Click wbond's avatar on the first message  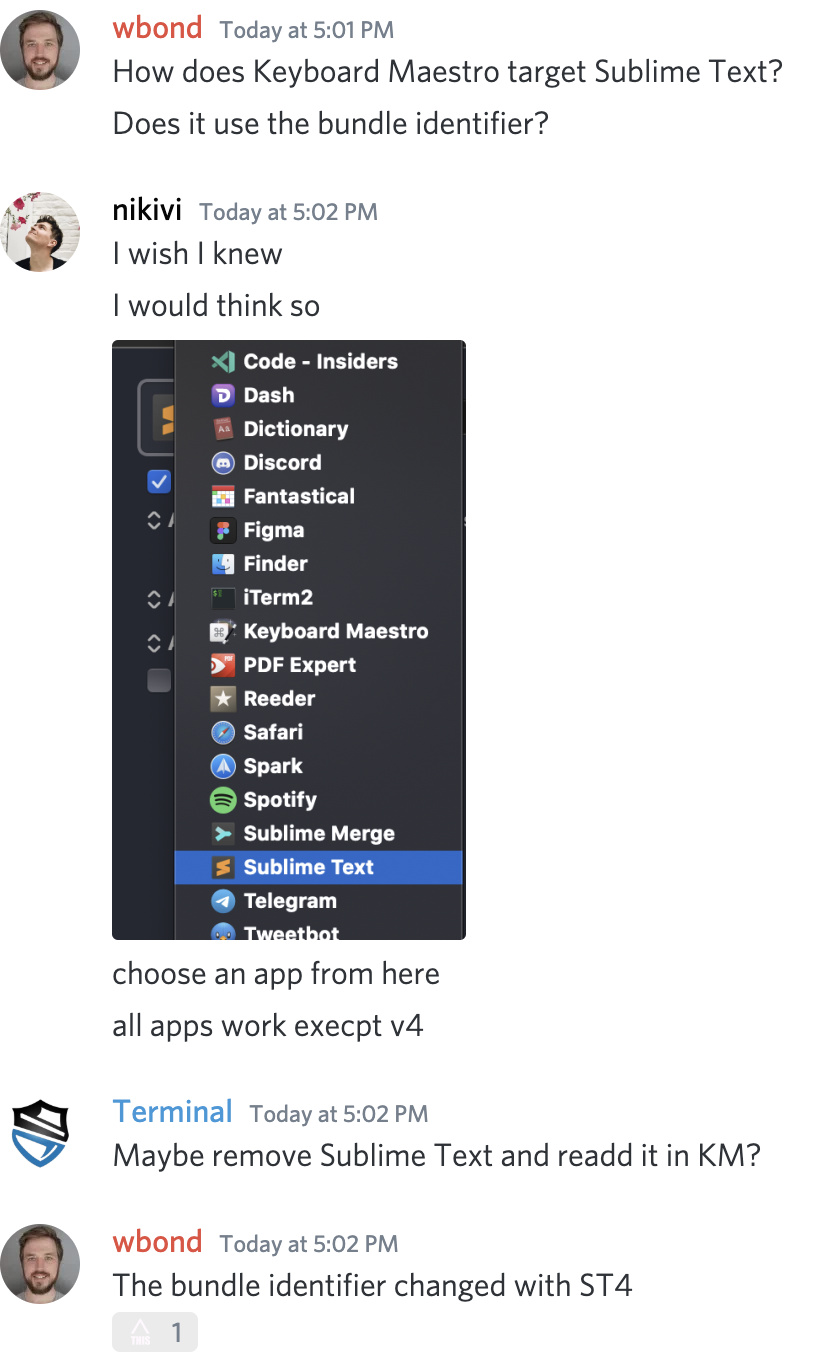[40, 50]
